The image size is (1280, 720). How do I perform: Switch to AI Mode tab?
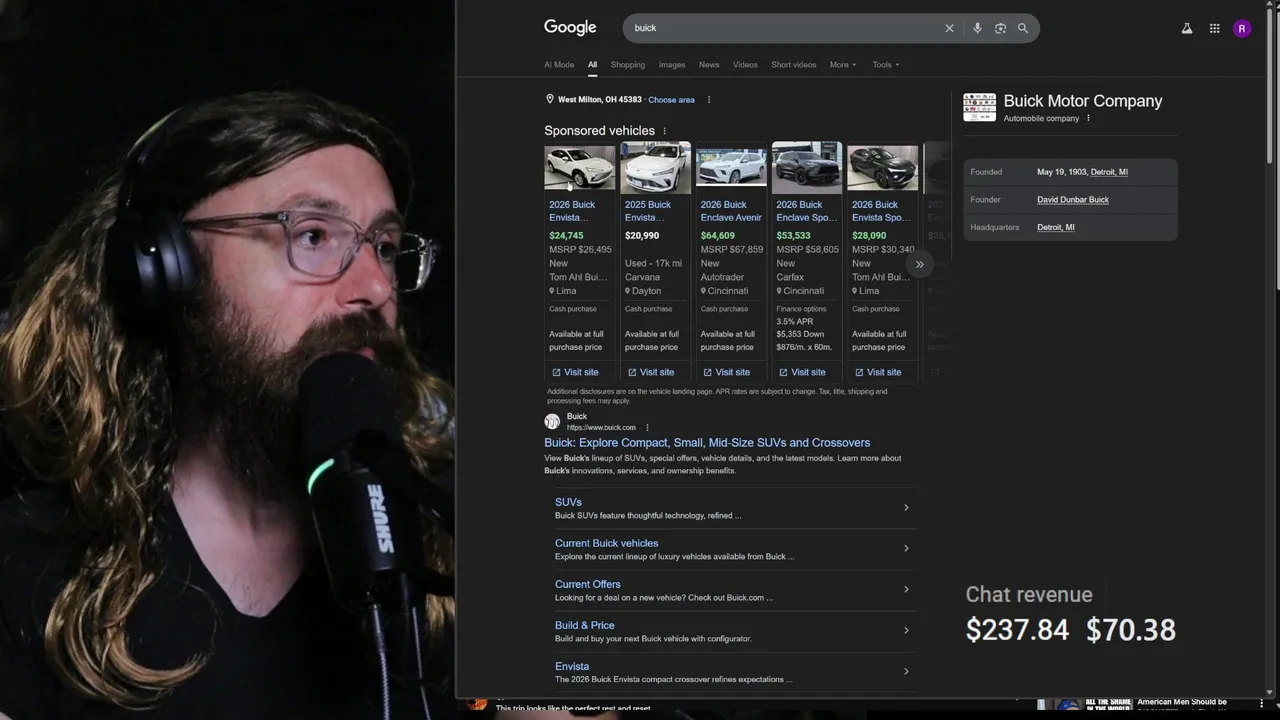(x=559, y=65)
